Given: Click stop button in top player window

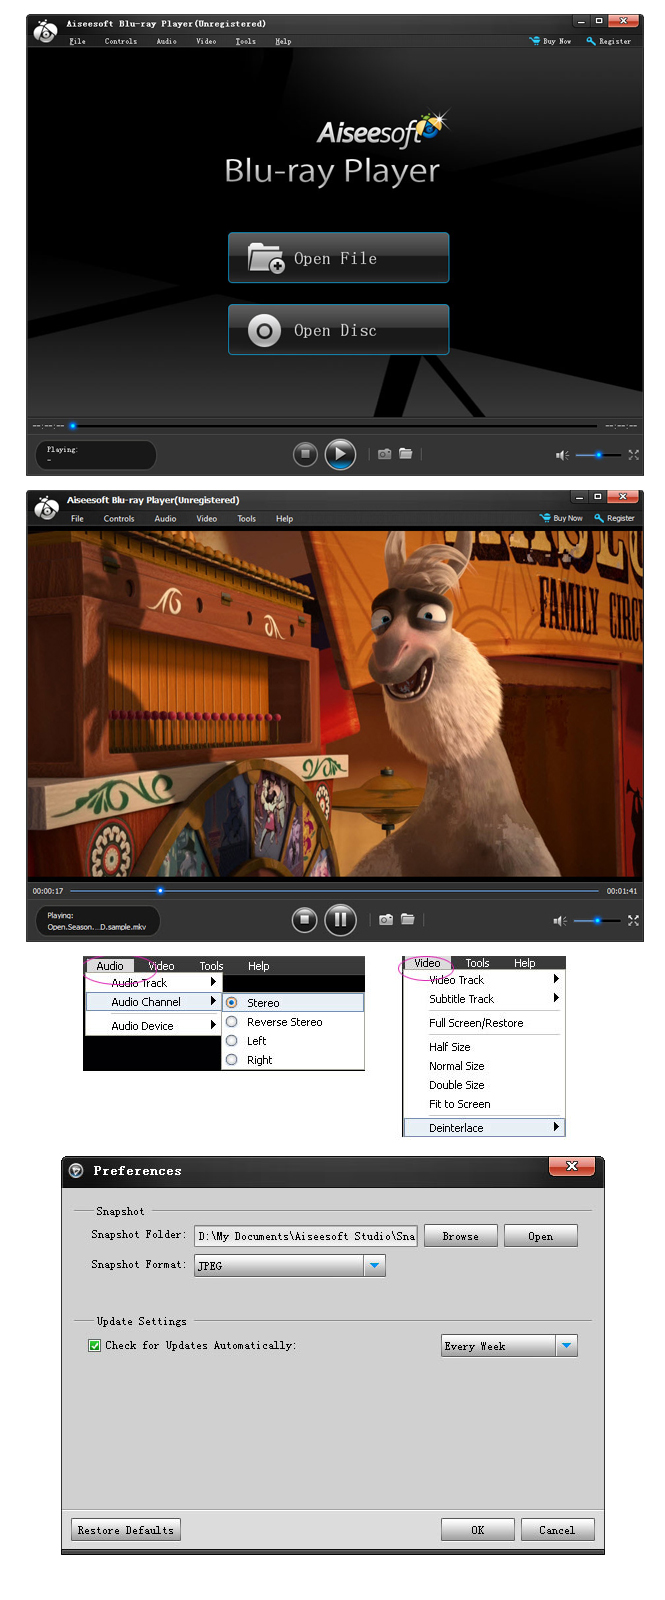Looking at the screenshot, I should [305, 454].
